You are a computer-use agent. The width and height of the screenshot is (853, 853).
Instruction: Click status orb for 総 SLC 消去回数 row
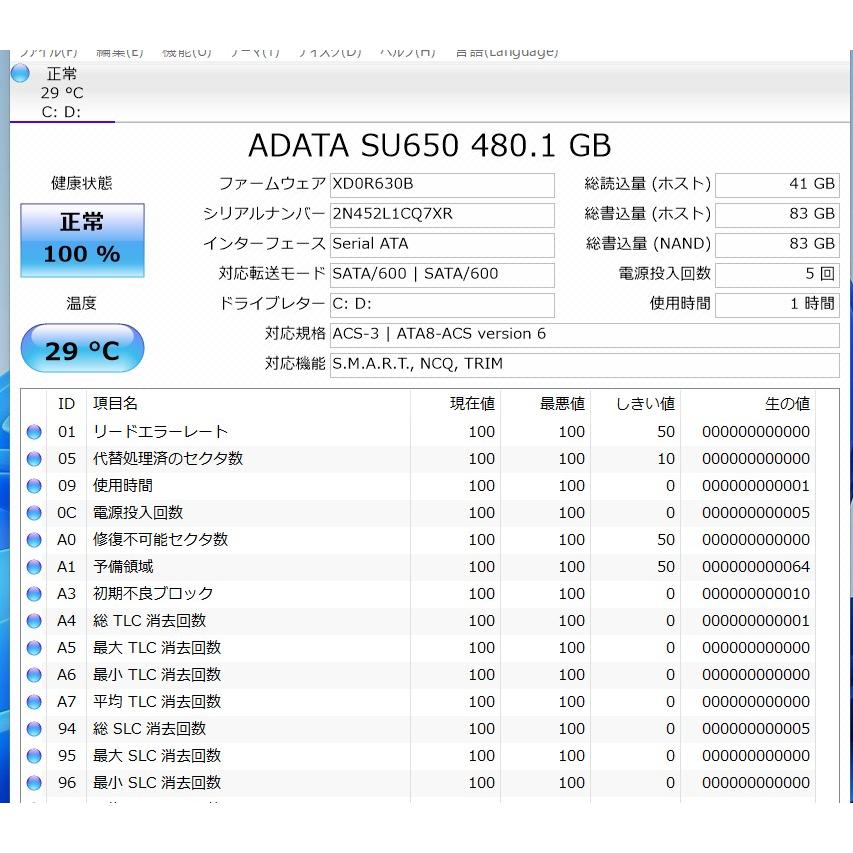34,729
